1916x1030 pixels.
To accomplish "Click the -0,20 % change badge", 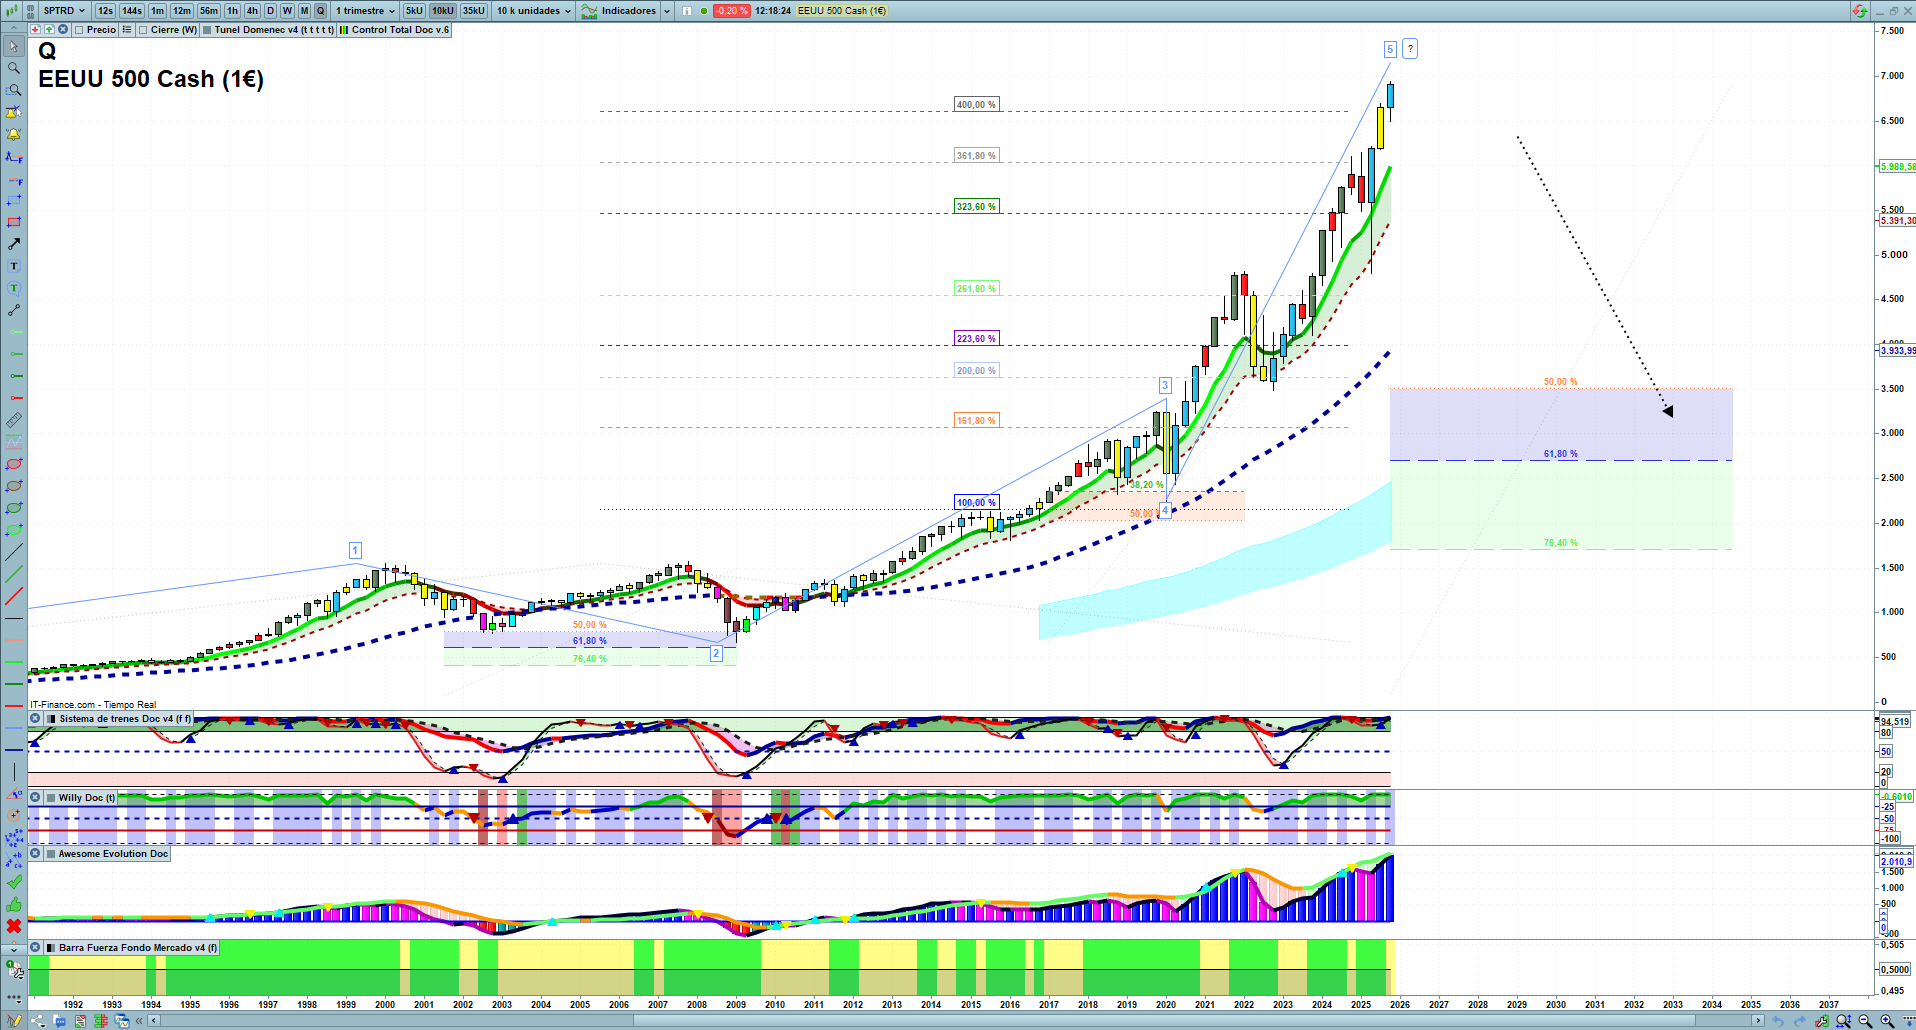I will [x=731, y=11].
